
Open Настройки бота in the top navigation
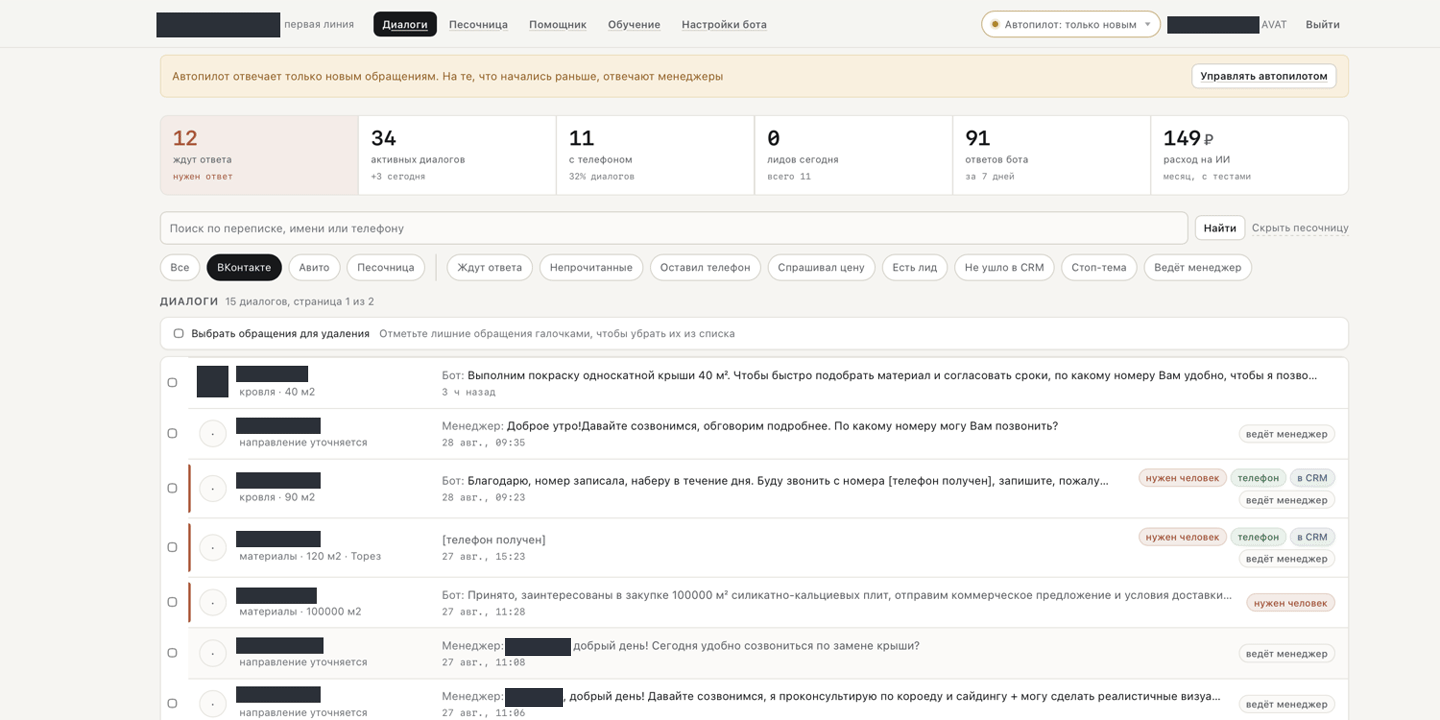[x=724, y=24]
